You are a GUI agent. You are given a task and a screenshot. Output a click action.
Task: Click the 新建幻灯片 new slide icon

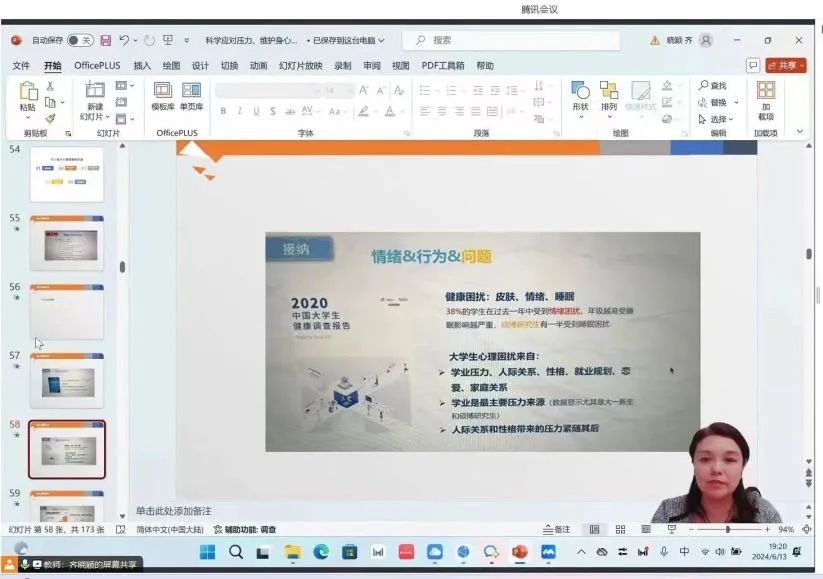pos(95,95)
